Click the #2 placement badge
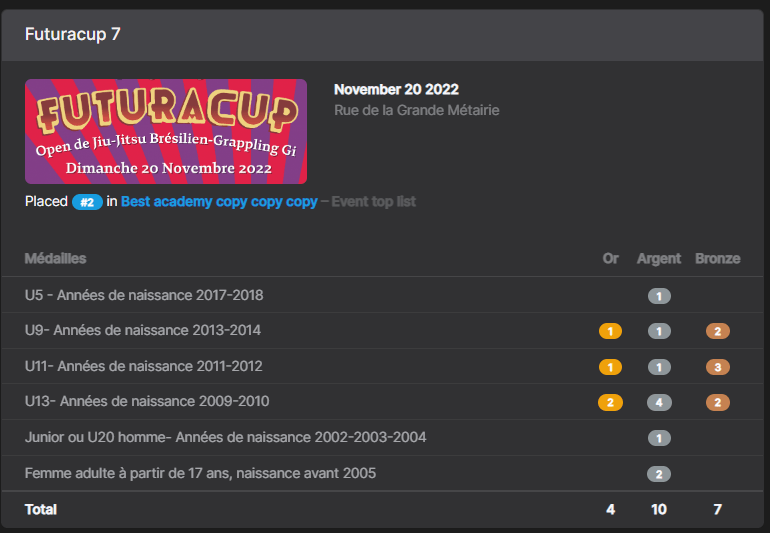 (87, 202)
